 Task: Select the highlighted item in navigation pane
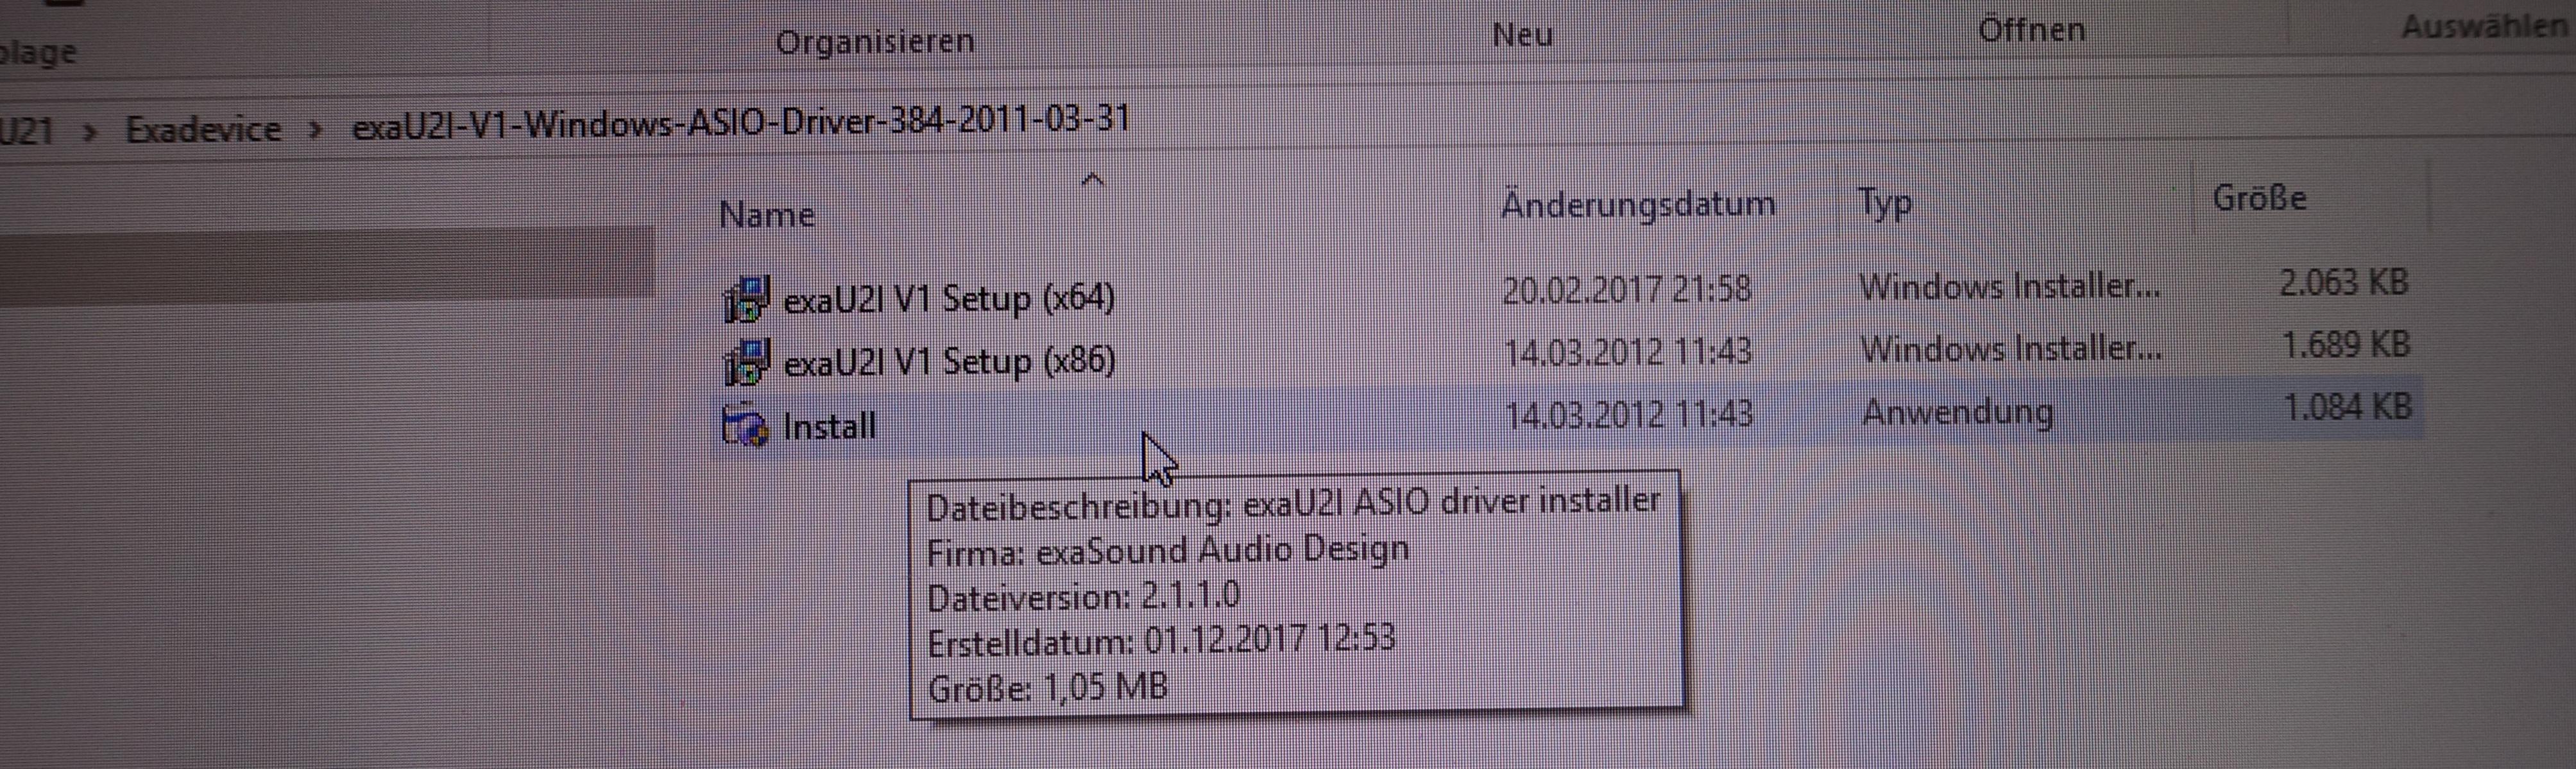click(x=326, y=262)
